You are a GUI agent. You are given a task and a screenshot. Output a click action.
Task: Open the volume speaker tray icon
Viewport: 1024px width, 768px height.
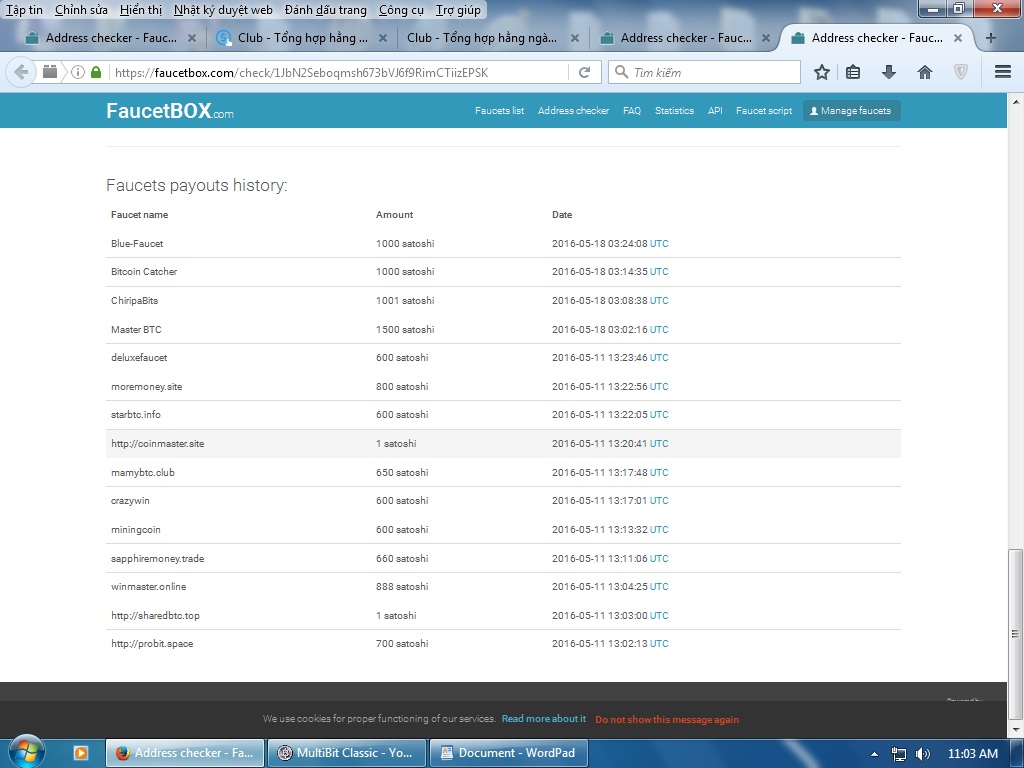[x=923, y=754]
